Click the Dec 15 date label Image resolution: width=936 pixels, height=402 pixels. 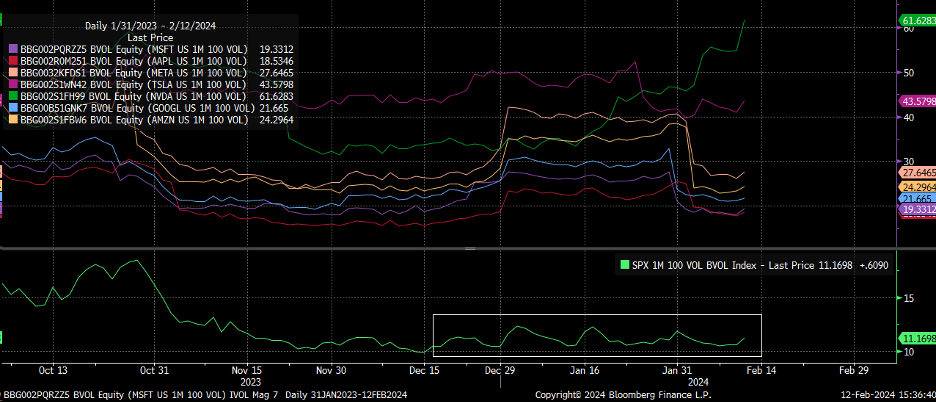(424, 370)
